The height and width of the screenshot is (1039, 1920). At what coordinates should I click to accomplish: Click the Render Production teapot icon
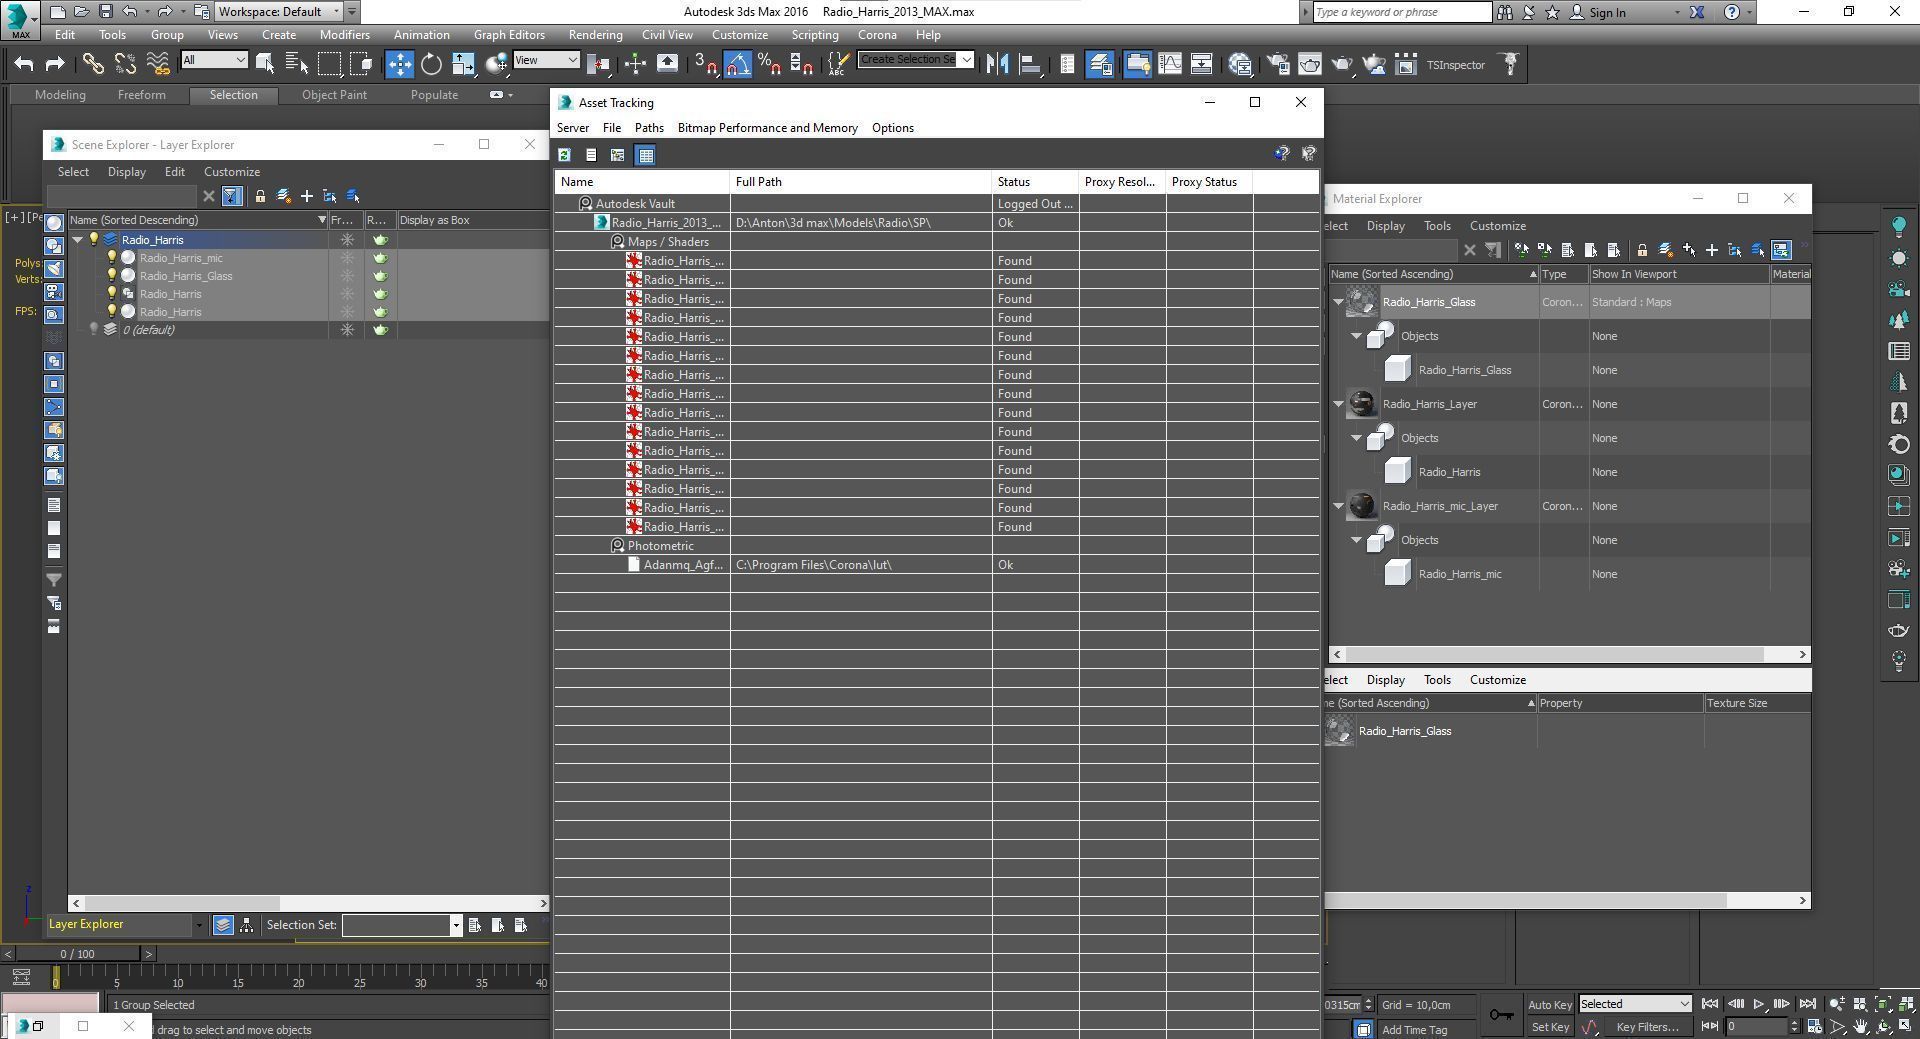pyautogui.click(x=1342, y=65)
